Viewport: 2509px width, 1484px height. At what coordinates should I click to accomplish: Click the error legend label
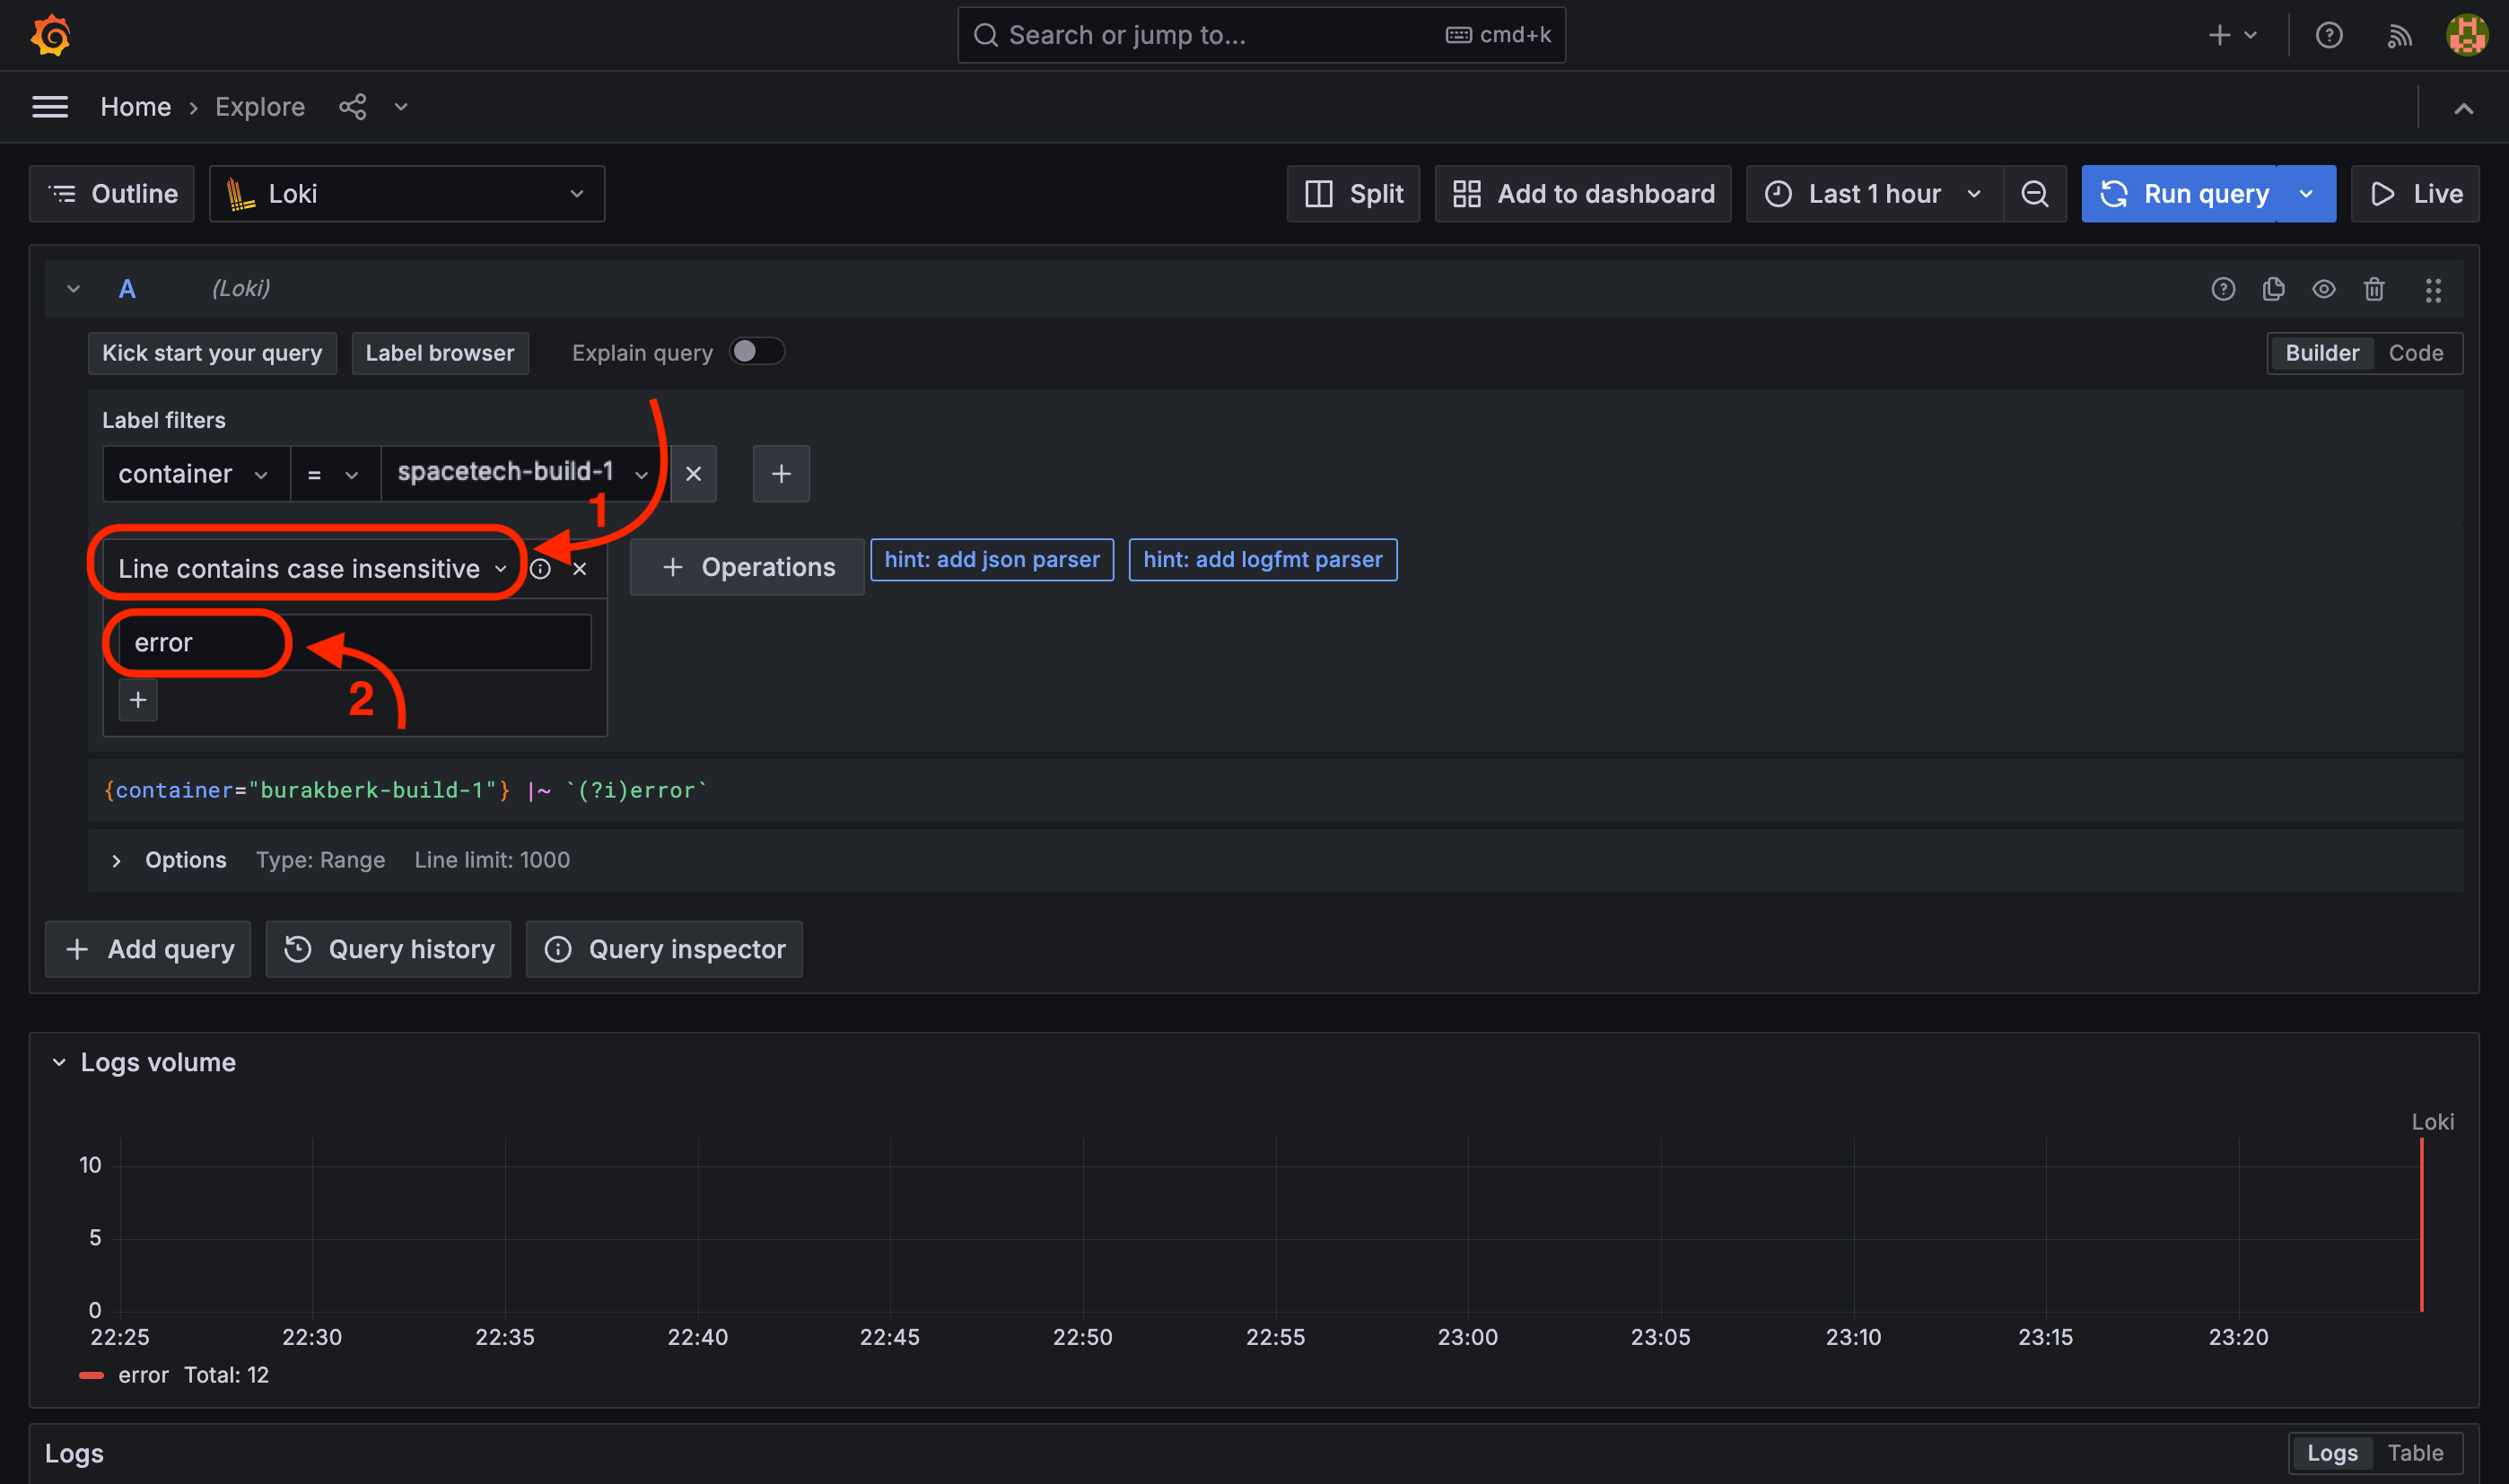[143, 1375]
